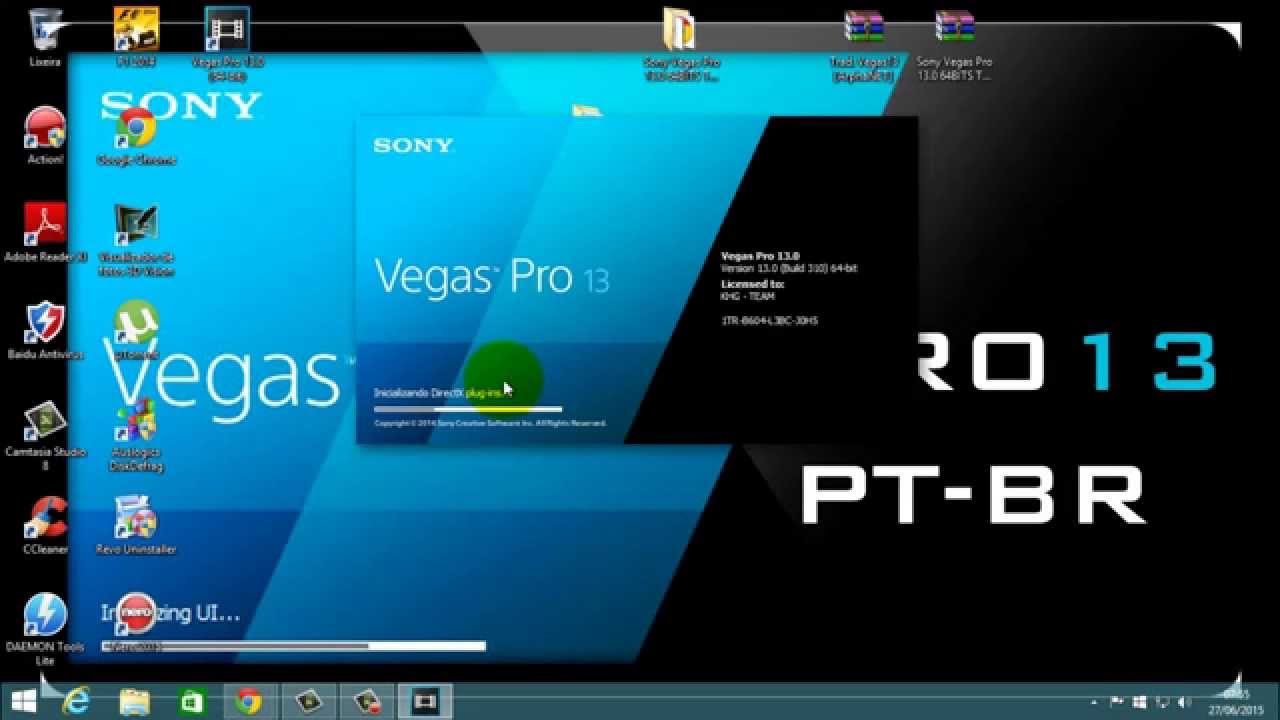The image size is (1280, 720).
Task: Launch CCleaner from the desktop
Action: pos(45,525)
